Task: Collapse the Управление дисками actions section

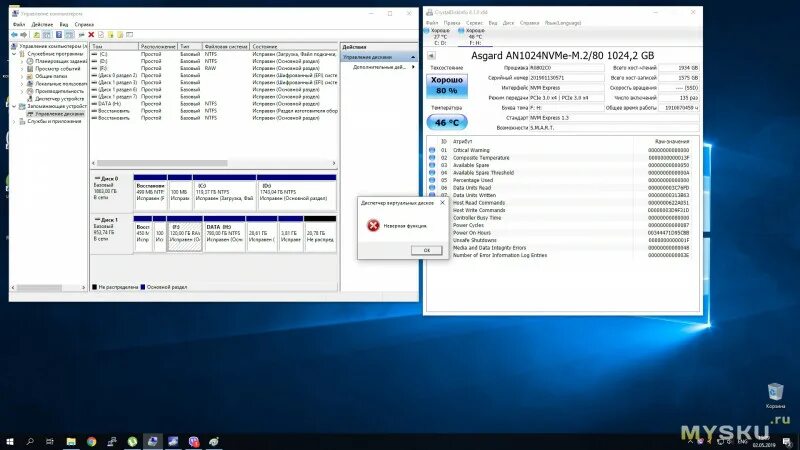Action: pos(413,57)
